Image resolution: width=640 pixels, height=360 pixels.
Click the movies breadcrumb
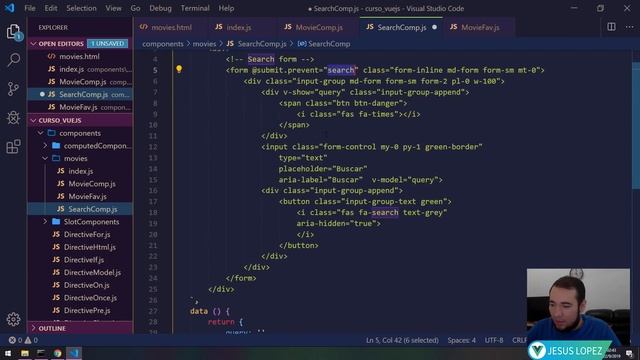(x=204, y=44)
